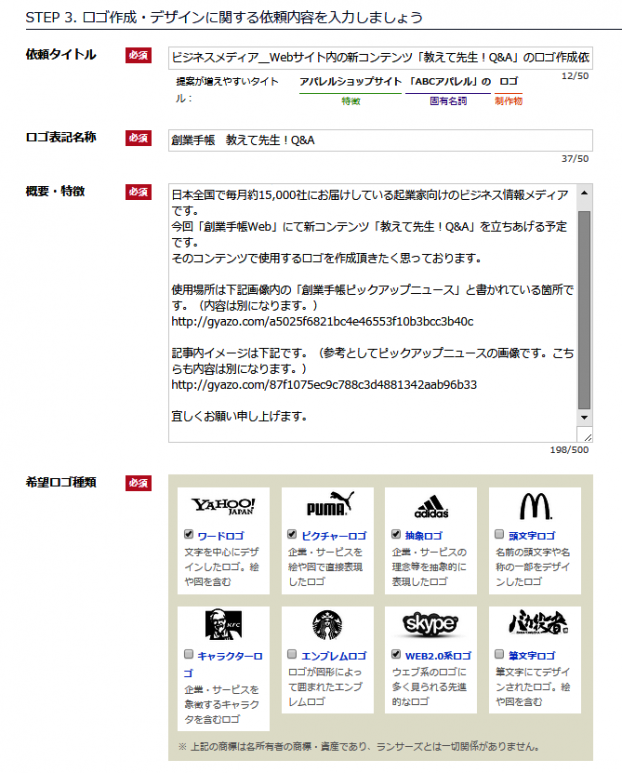
Task: Check the 頭文字ロゴ checkbox
Action: tap(499, 534)
